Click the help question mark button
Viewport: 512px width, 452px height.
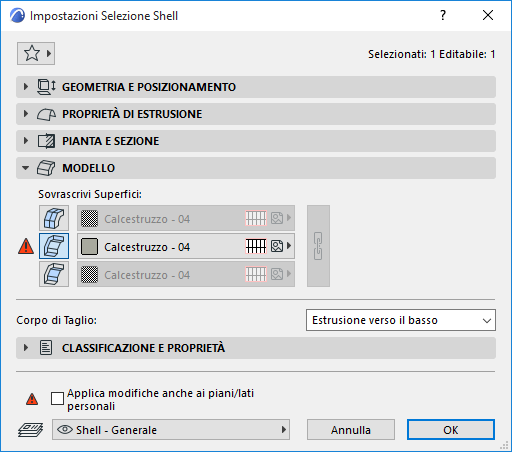443,15
